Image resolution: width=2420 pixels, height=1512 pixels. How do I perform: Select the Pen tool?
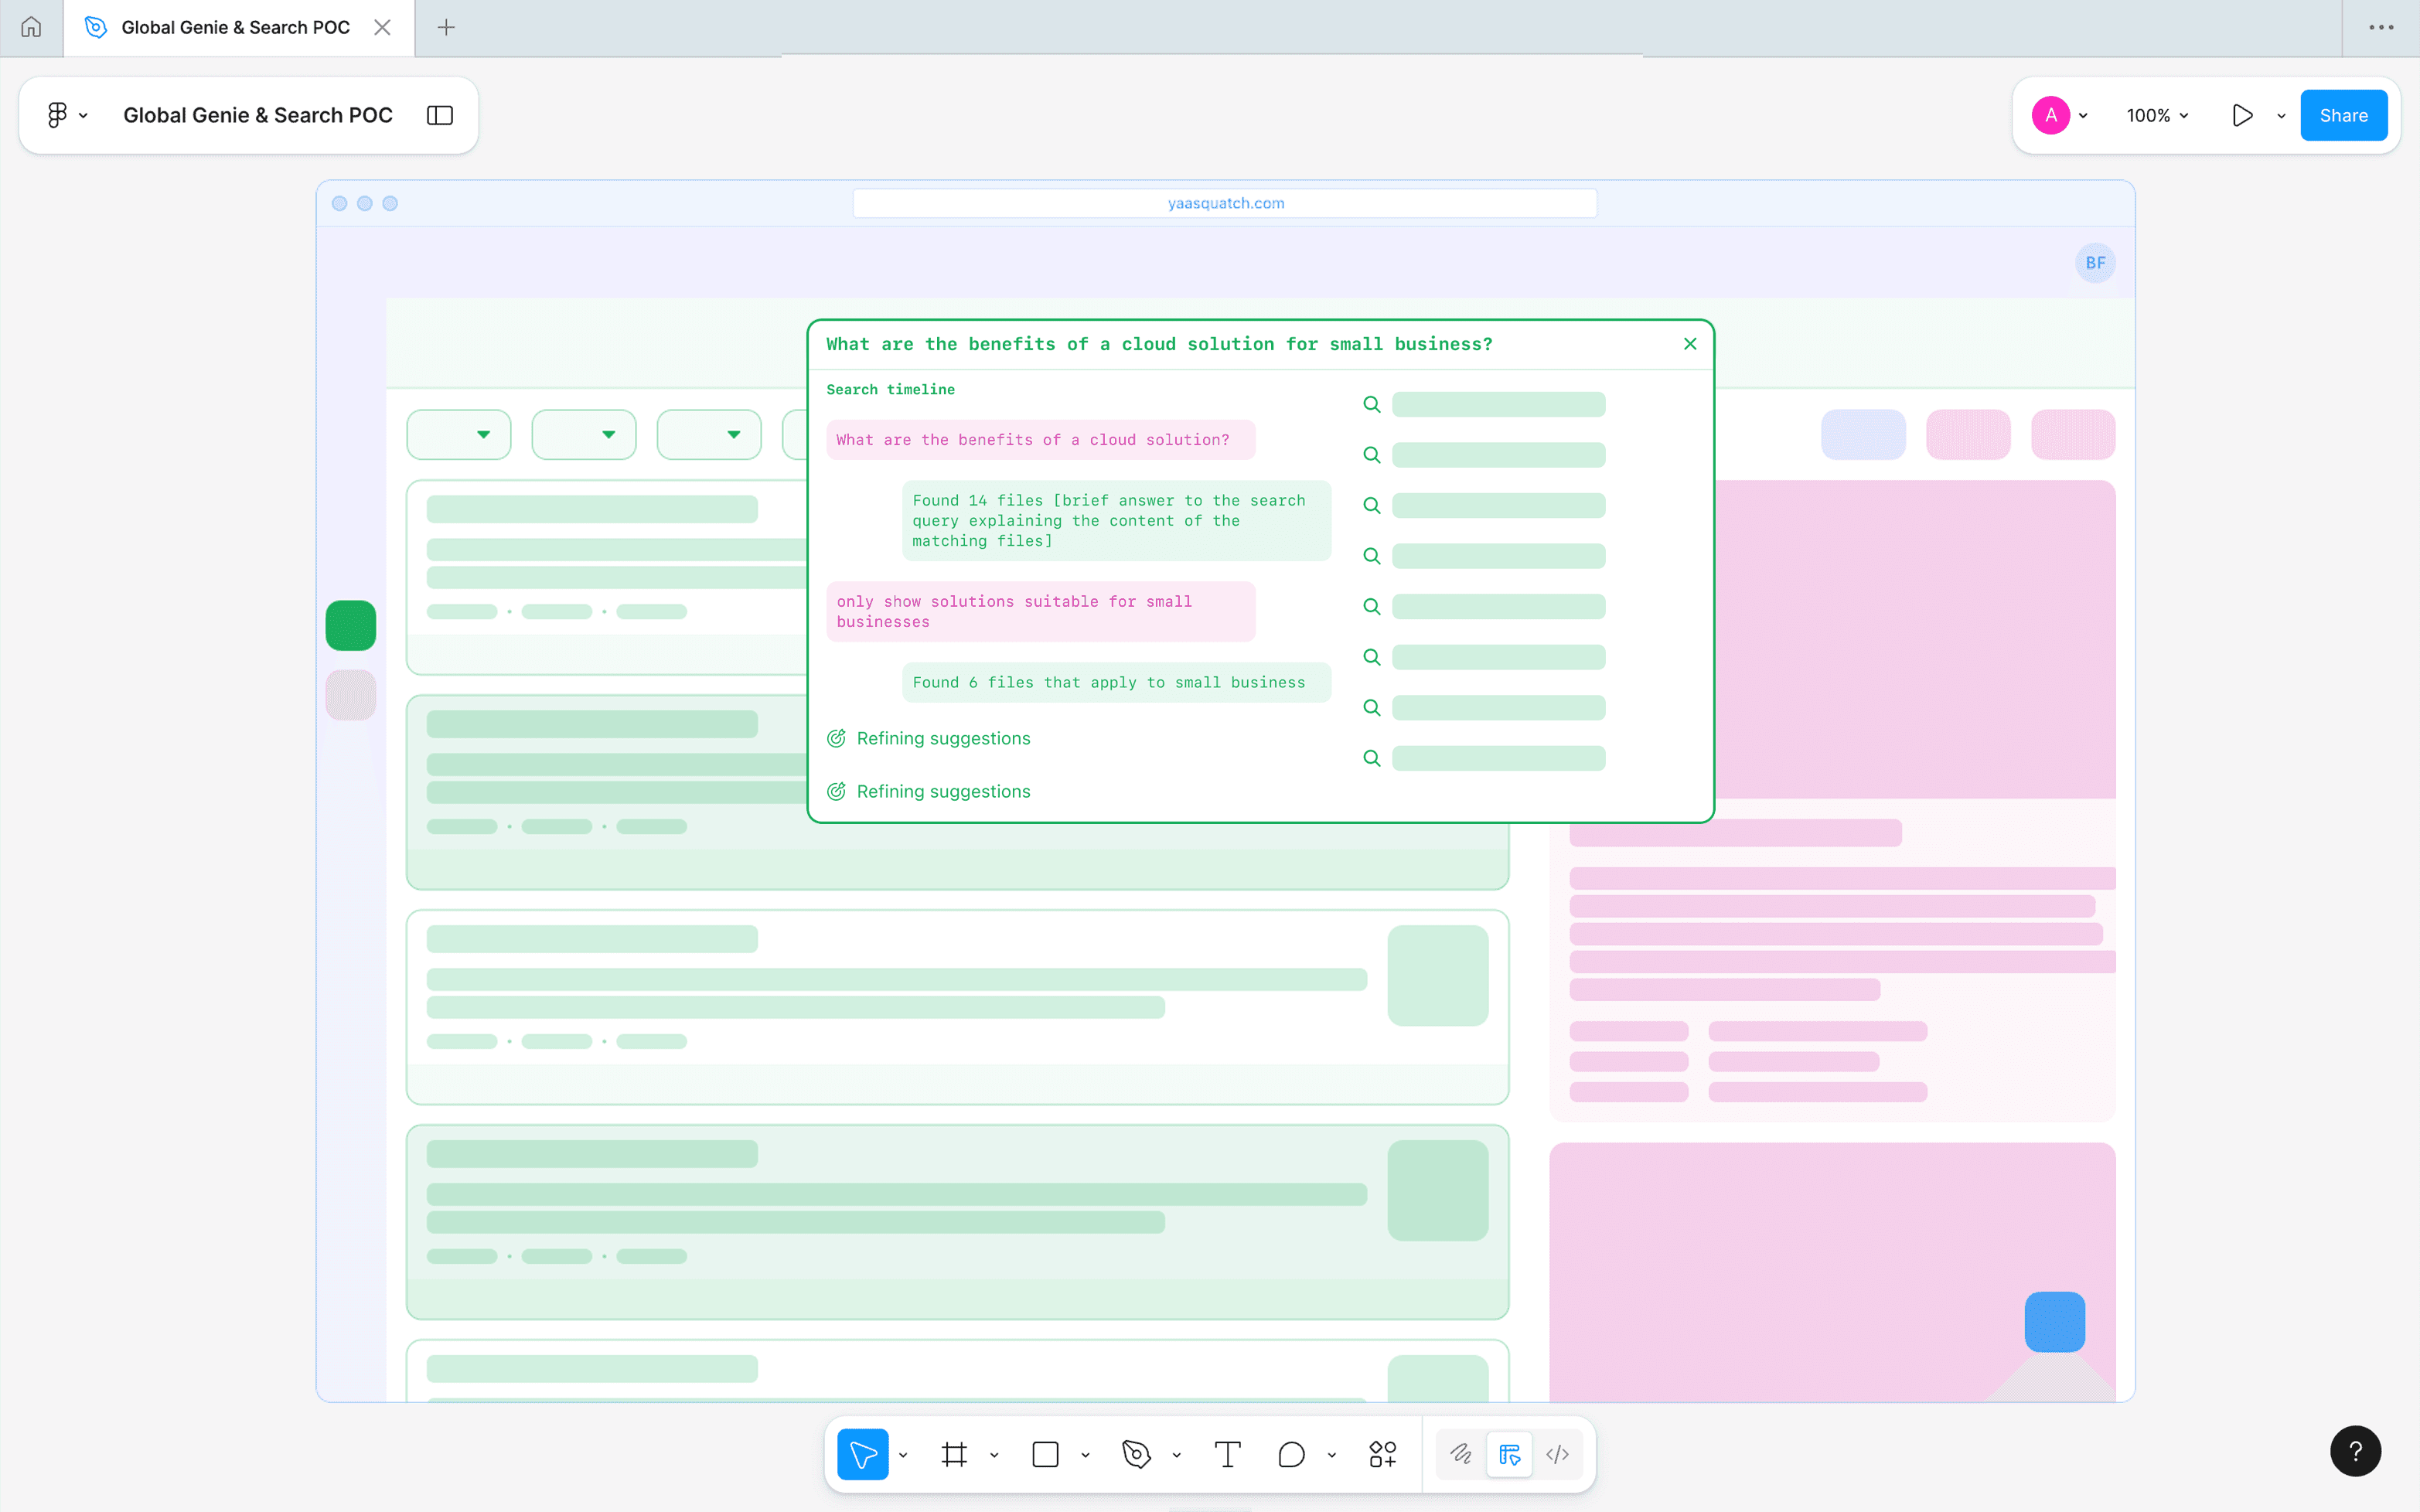point(1136,1454)
